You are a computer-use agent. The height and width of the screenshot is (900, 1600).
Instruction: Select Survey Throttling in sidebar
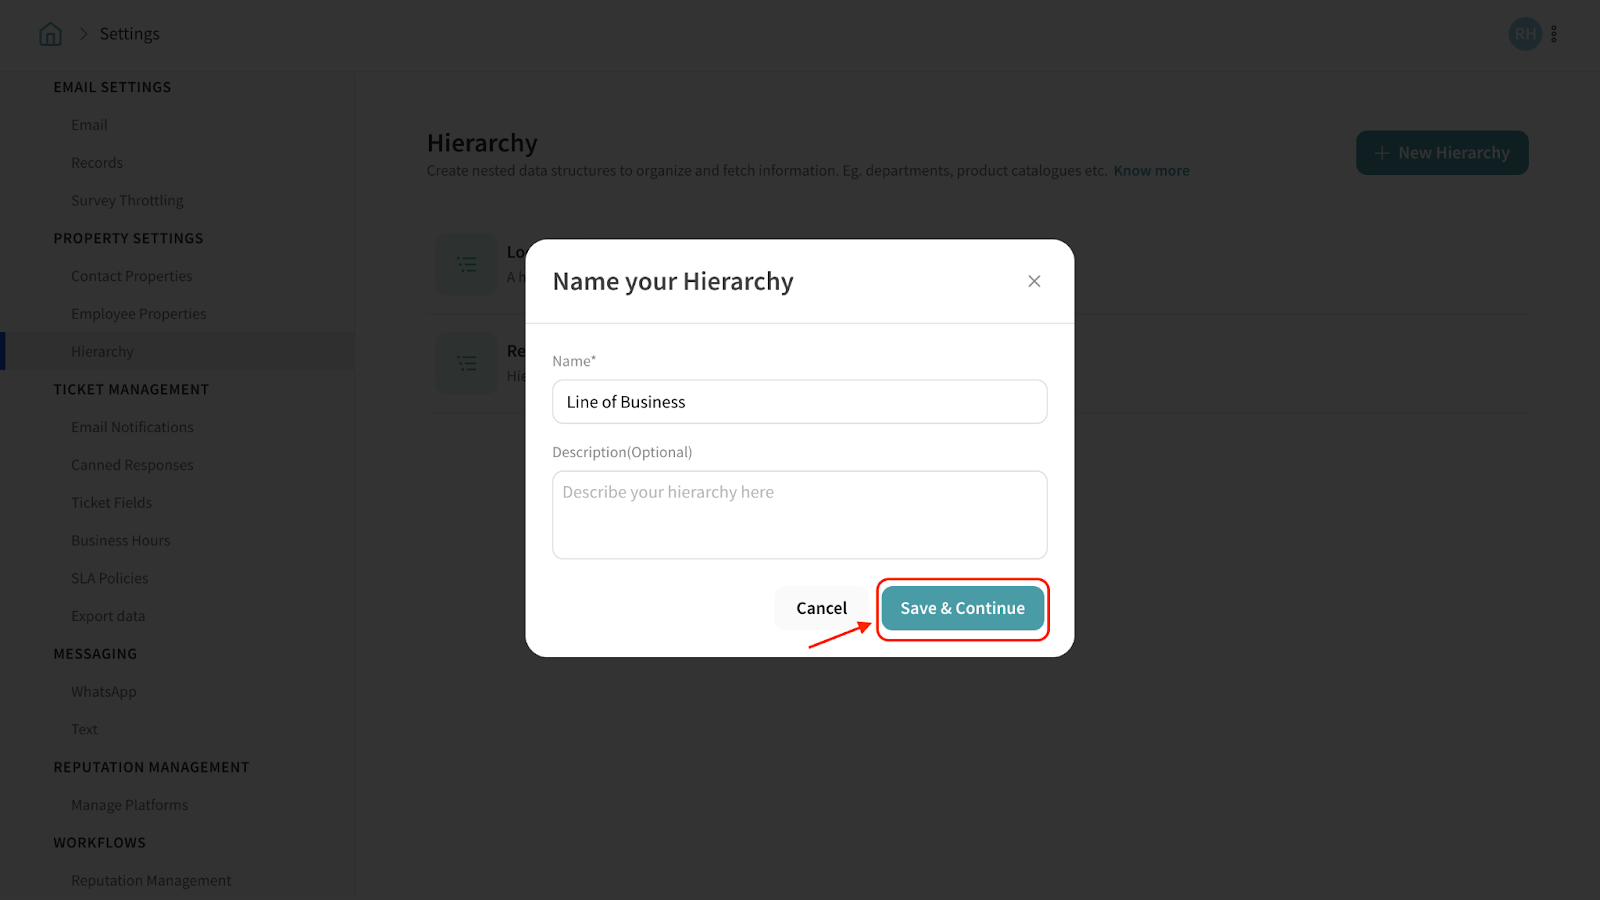click(127, 200)
